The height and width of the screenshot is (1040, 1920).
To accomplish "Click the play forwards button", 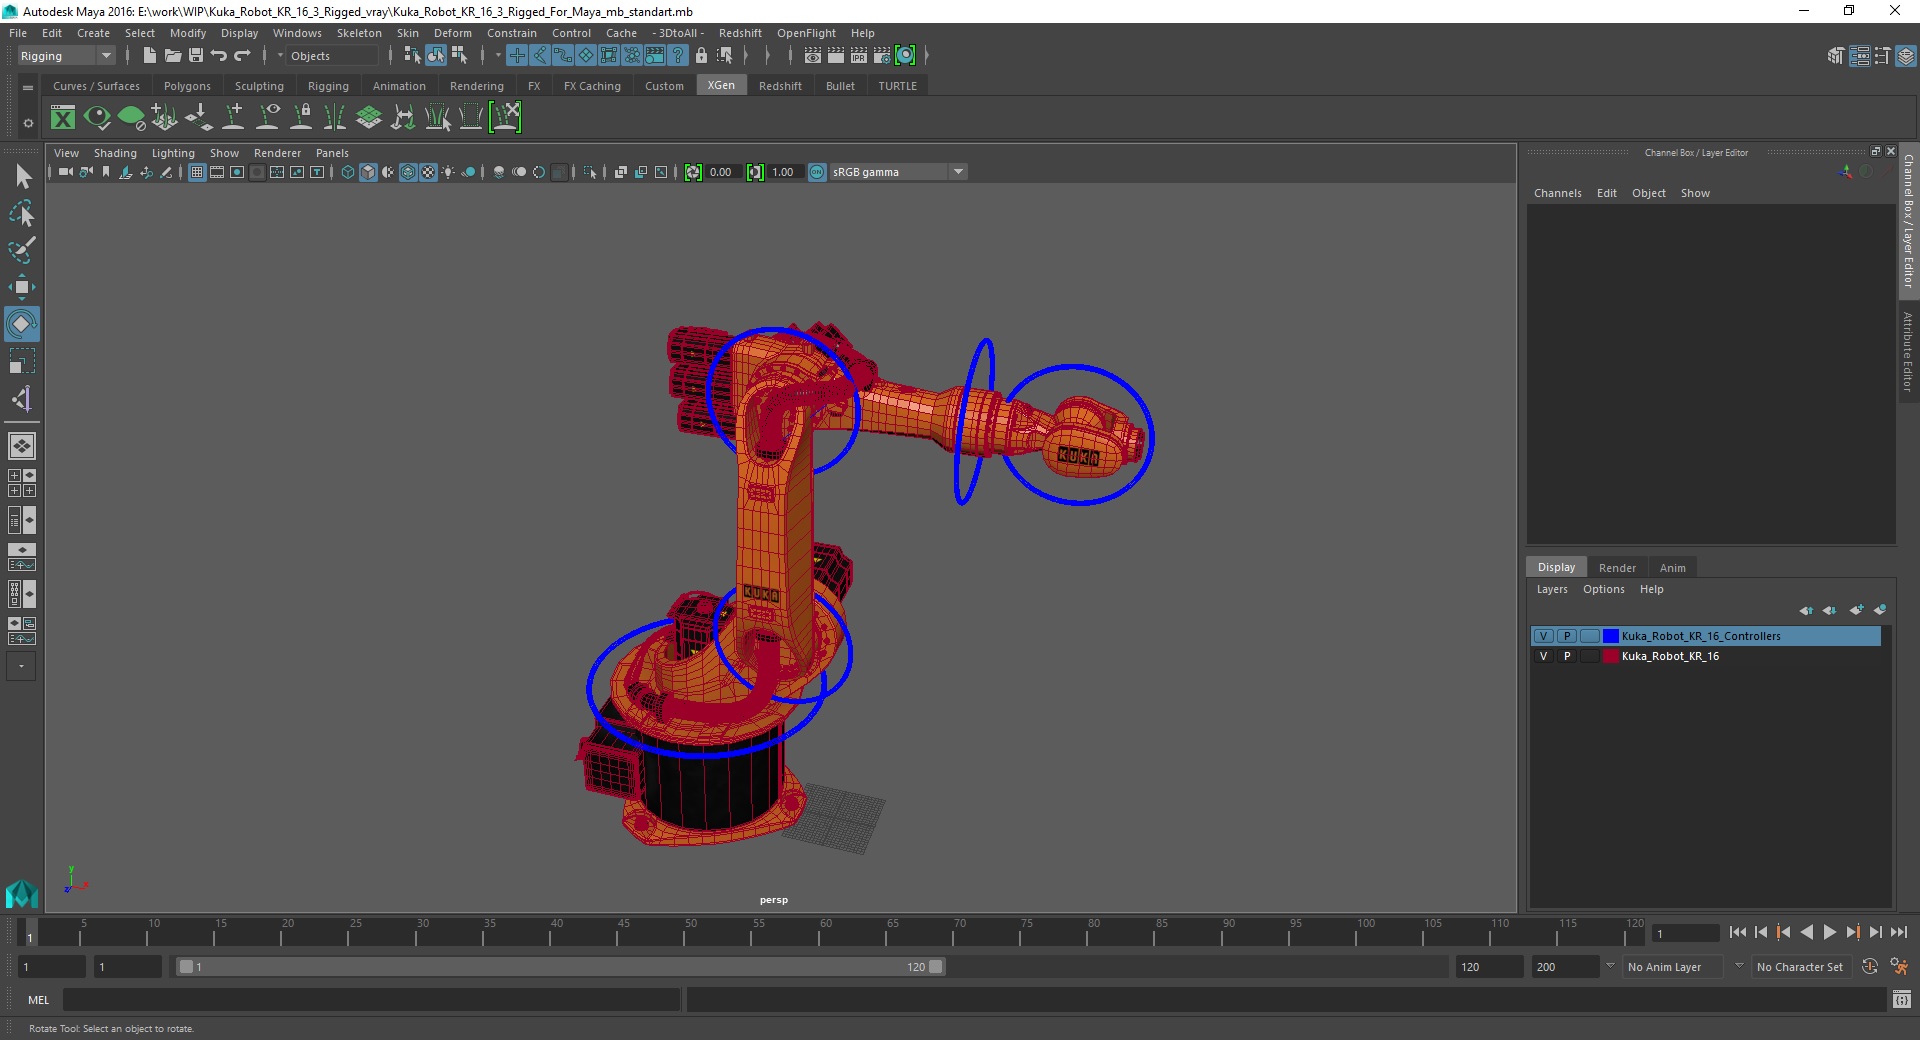I will click(x=1829, y=932).
